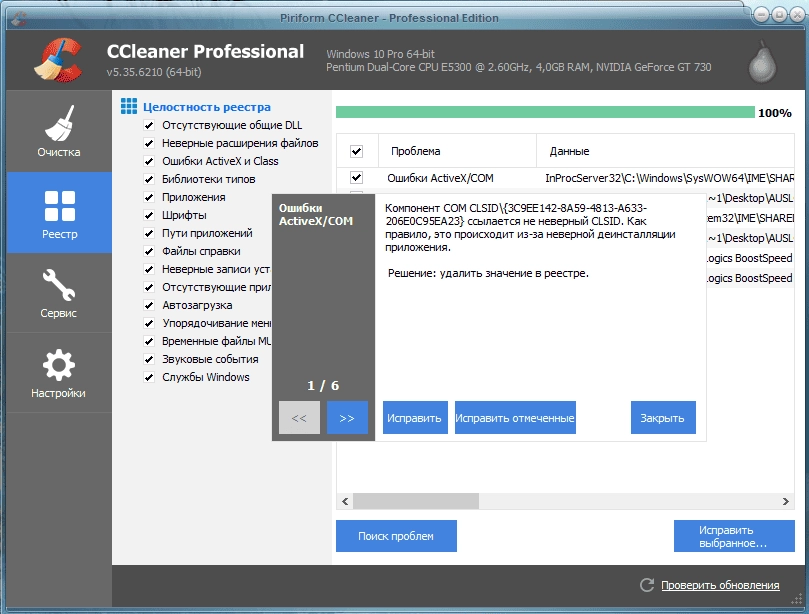Sort by the Проблема column header
Viewport: 809px width, 614px height.
[x=457, y=151]
